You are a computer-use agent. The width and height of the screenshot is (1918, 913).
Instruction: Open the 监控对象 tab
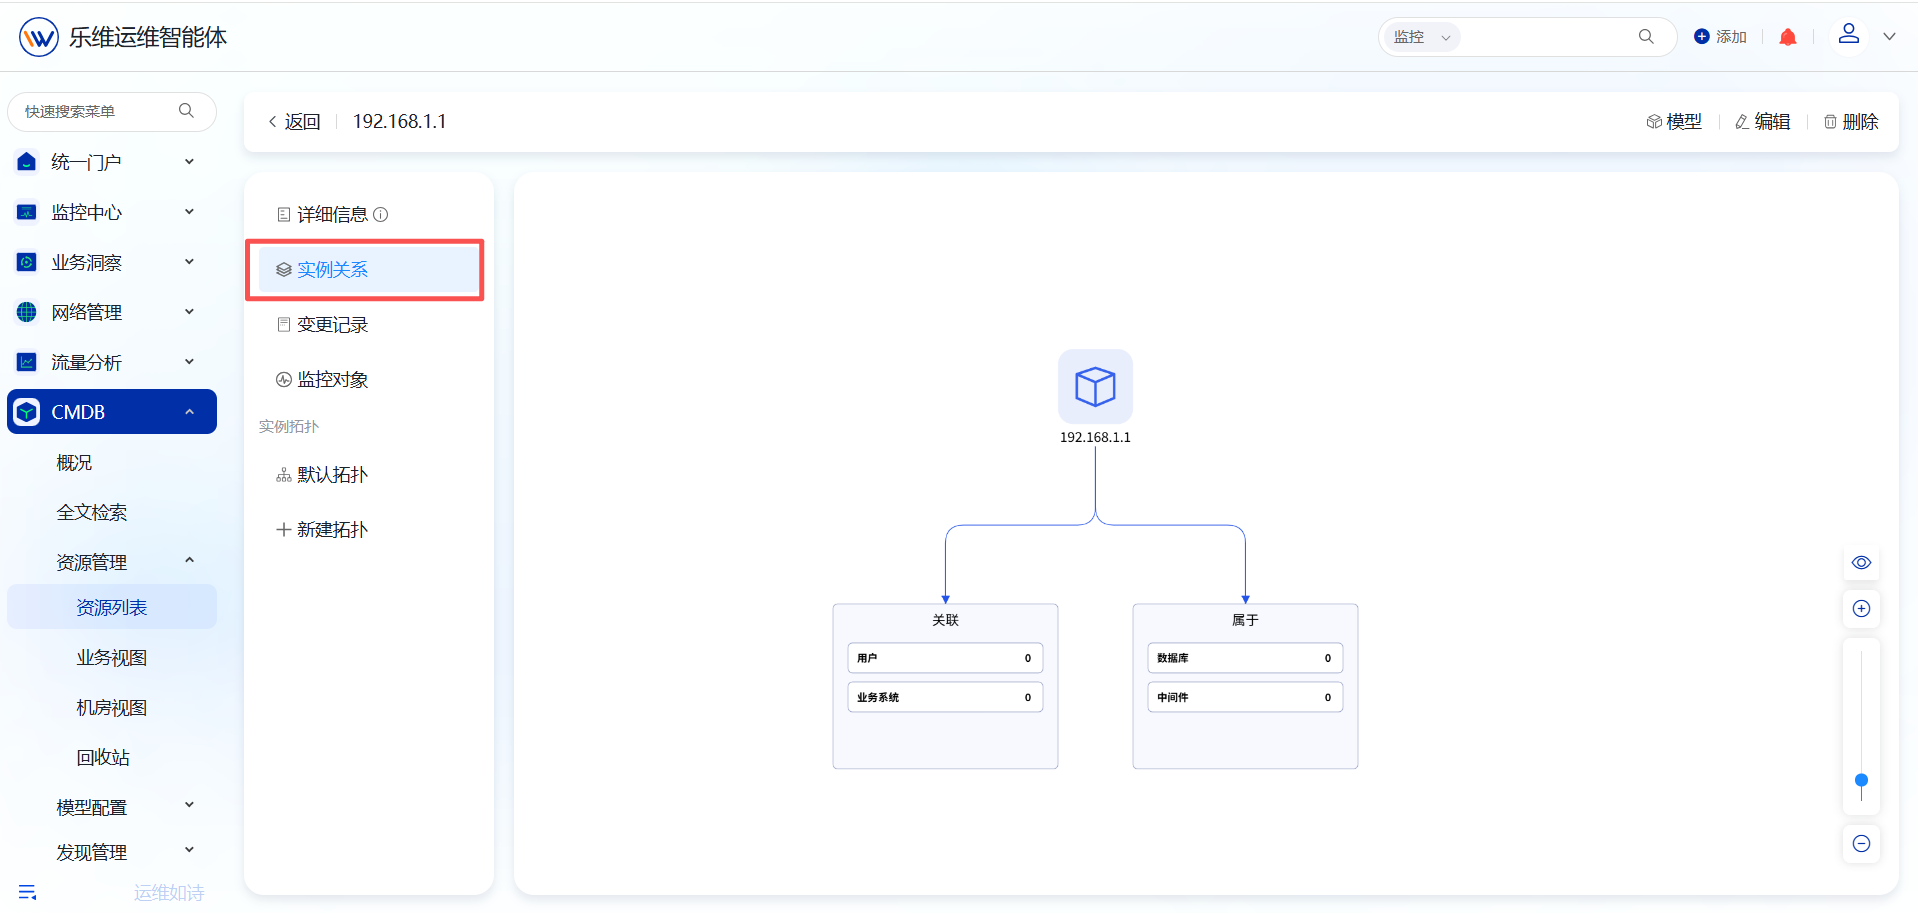tap(322, 379)
